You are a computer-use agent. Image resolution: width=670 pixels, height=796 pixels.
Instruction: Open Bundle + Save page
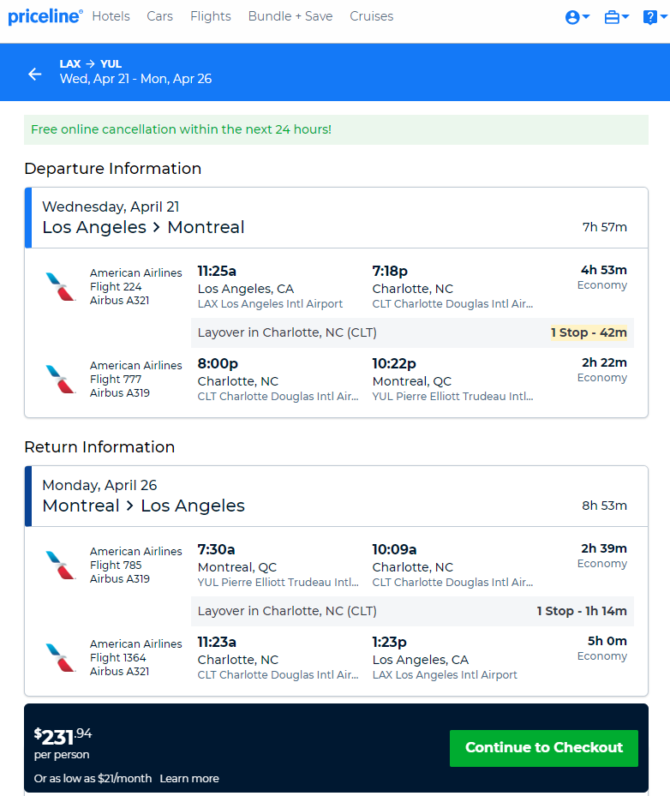pyautogui.click(x=290, y=16)
